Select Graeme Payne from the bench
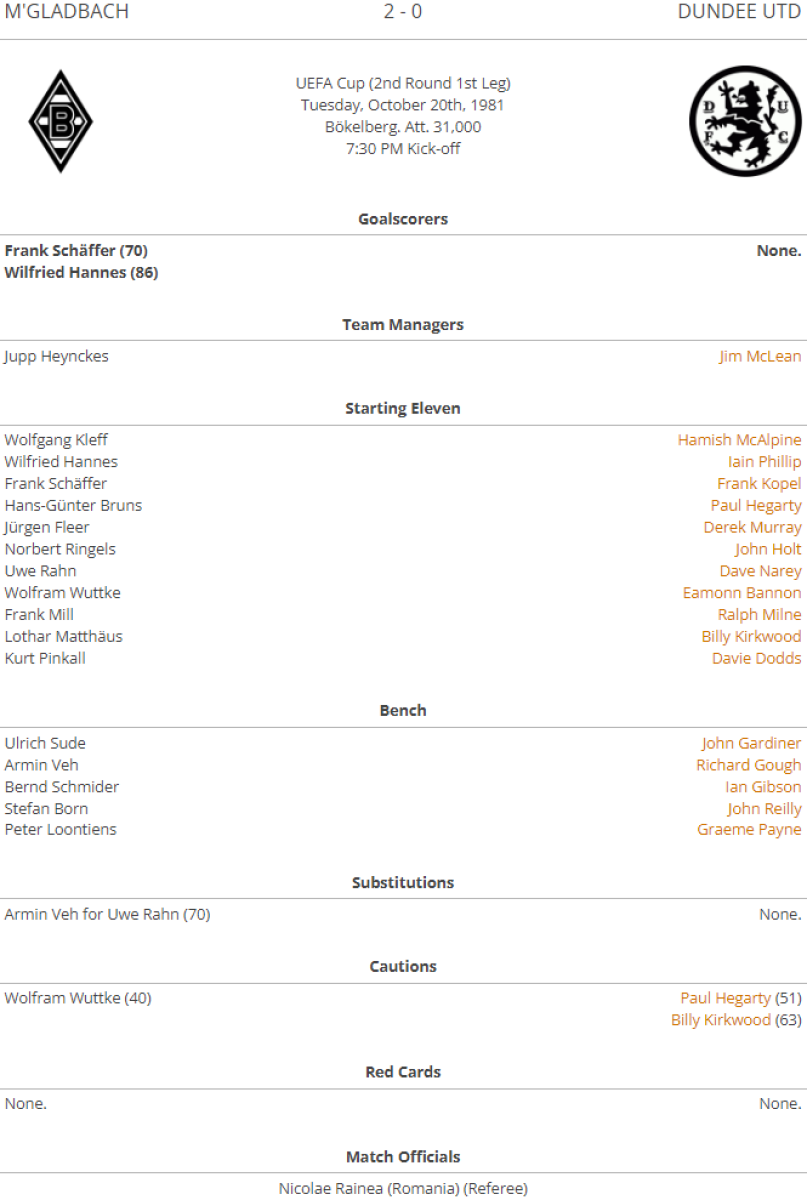 749,830
